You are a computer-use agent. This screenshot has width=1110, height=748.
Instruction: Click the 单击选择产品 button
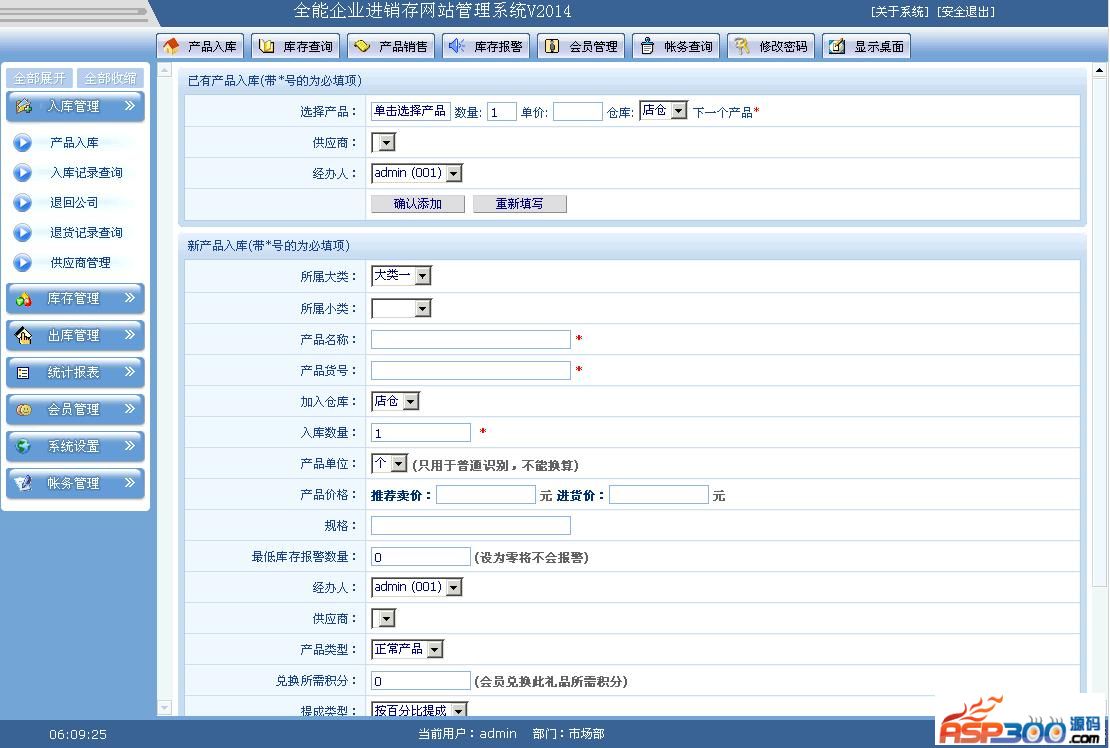click(411, 111)
